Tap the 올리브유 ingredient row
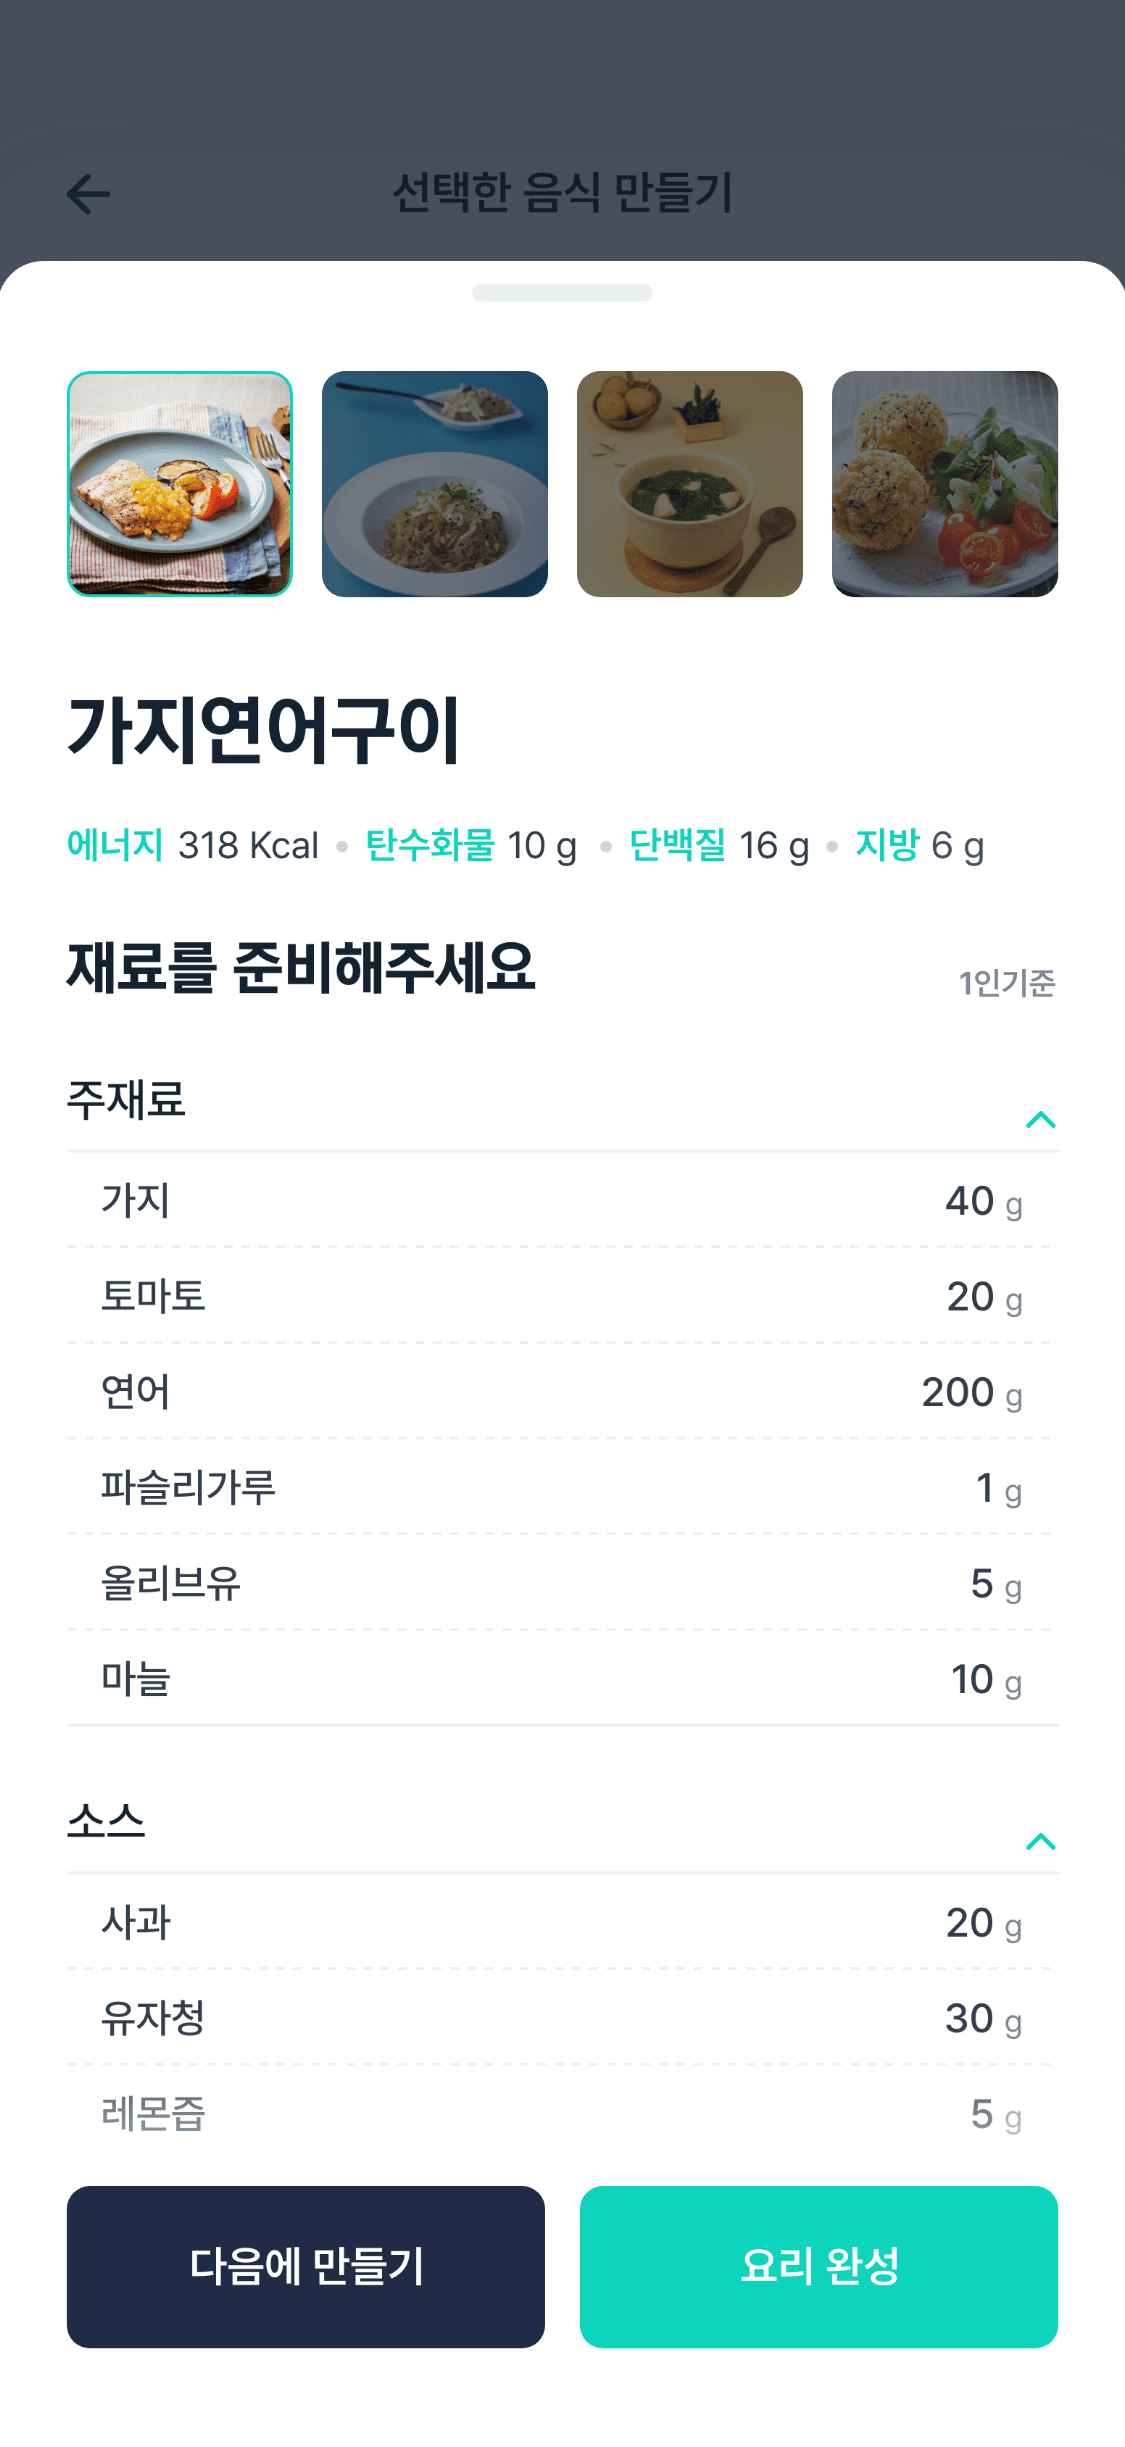1125x2447 pixels. tap(562, 1584)
